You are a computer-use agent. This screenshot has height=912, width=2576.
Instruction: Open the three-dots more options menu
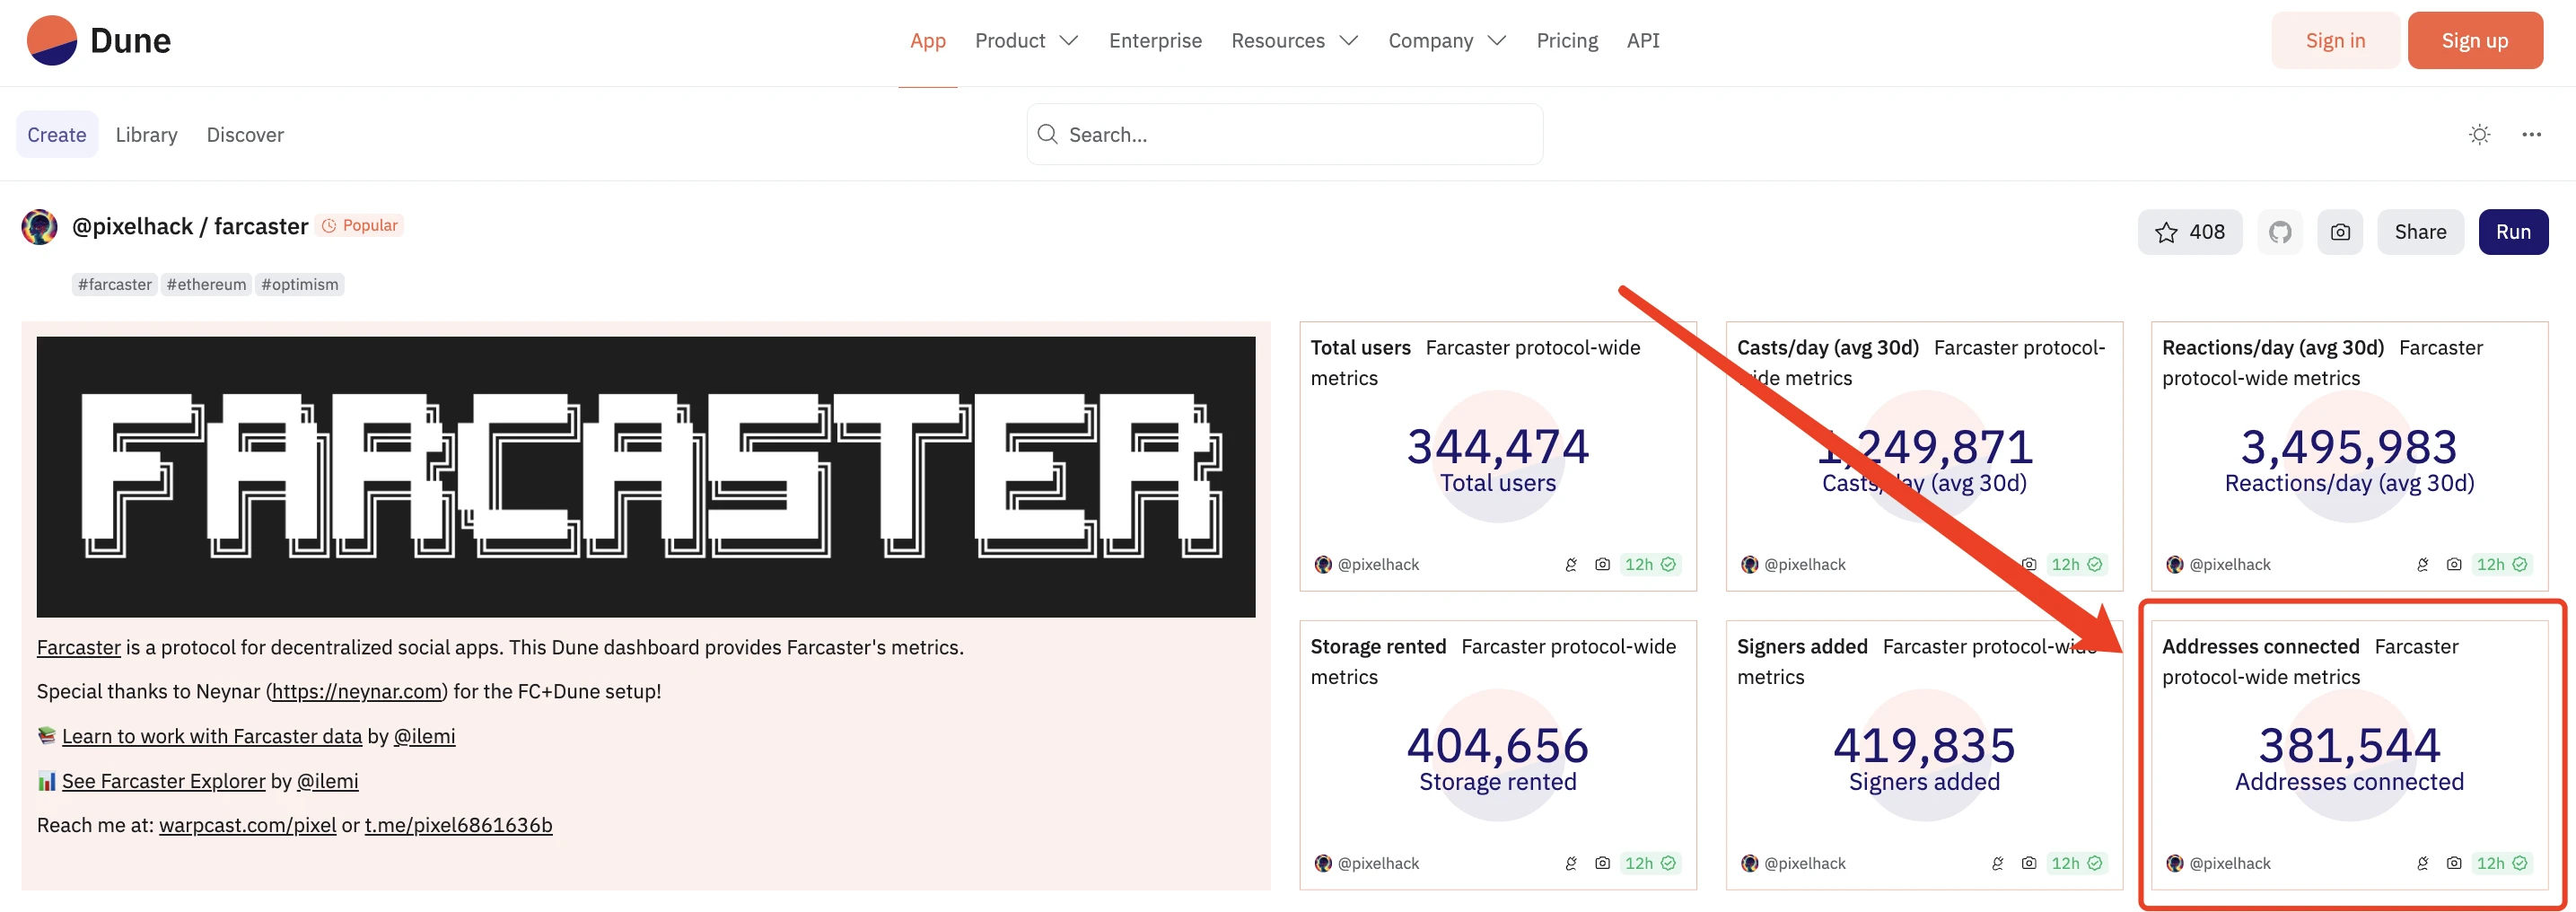click(x=2530, y=135)
